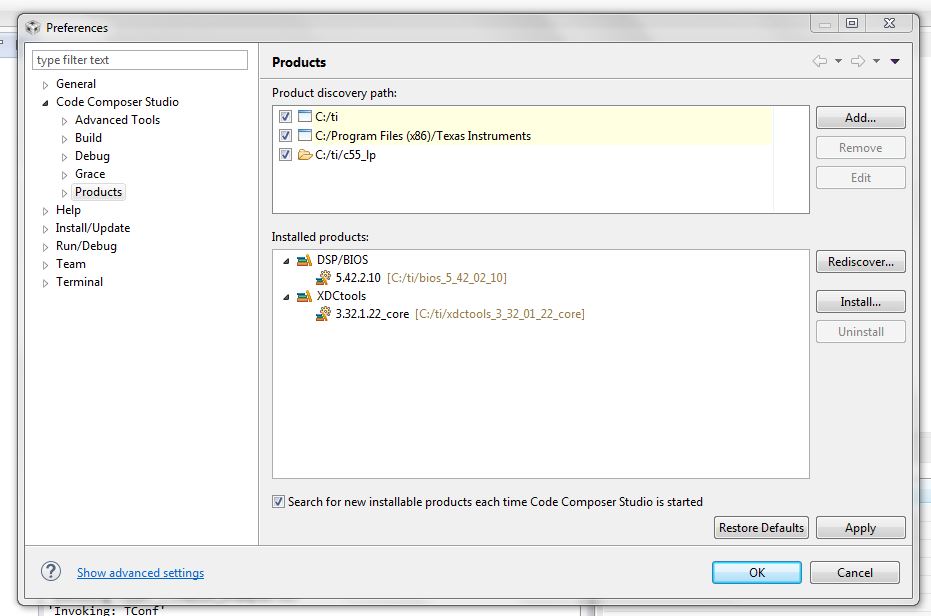Click the XDCtools product icon
This screenshot has width=931, height=616.
304,296
